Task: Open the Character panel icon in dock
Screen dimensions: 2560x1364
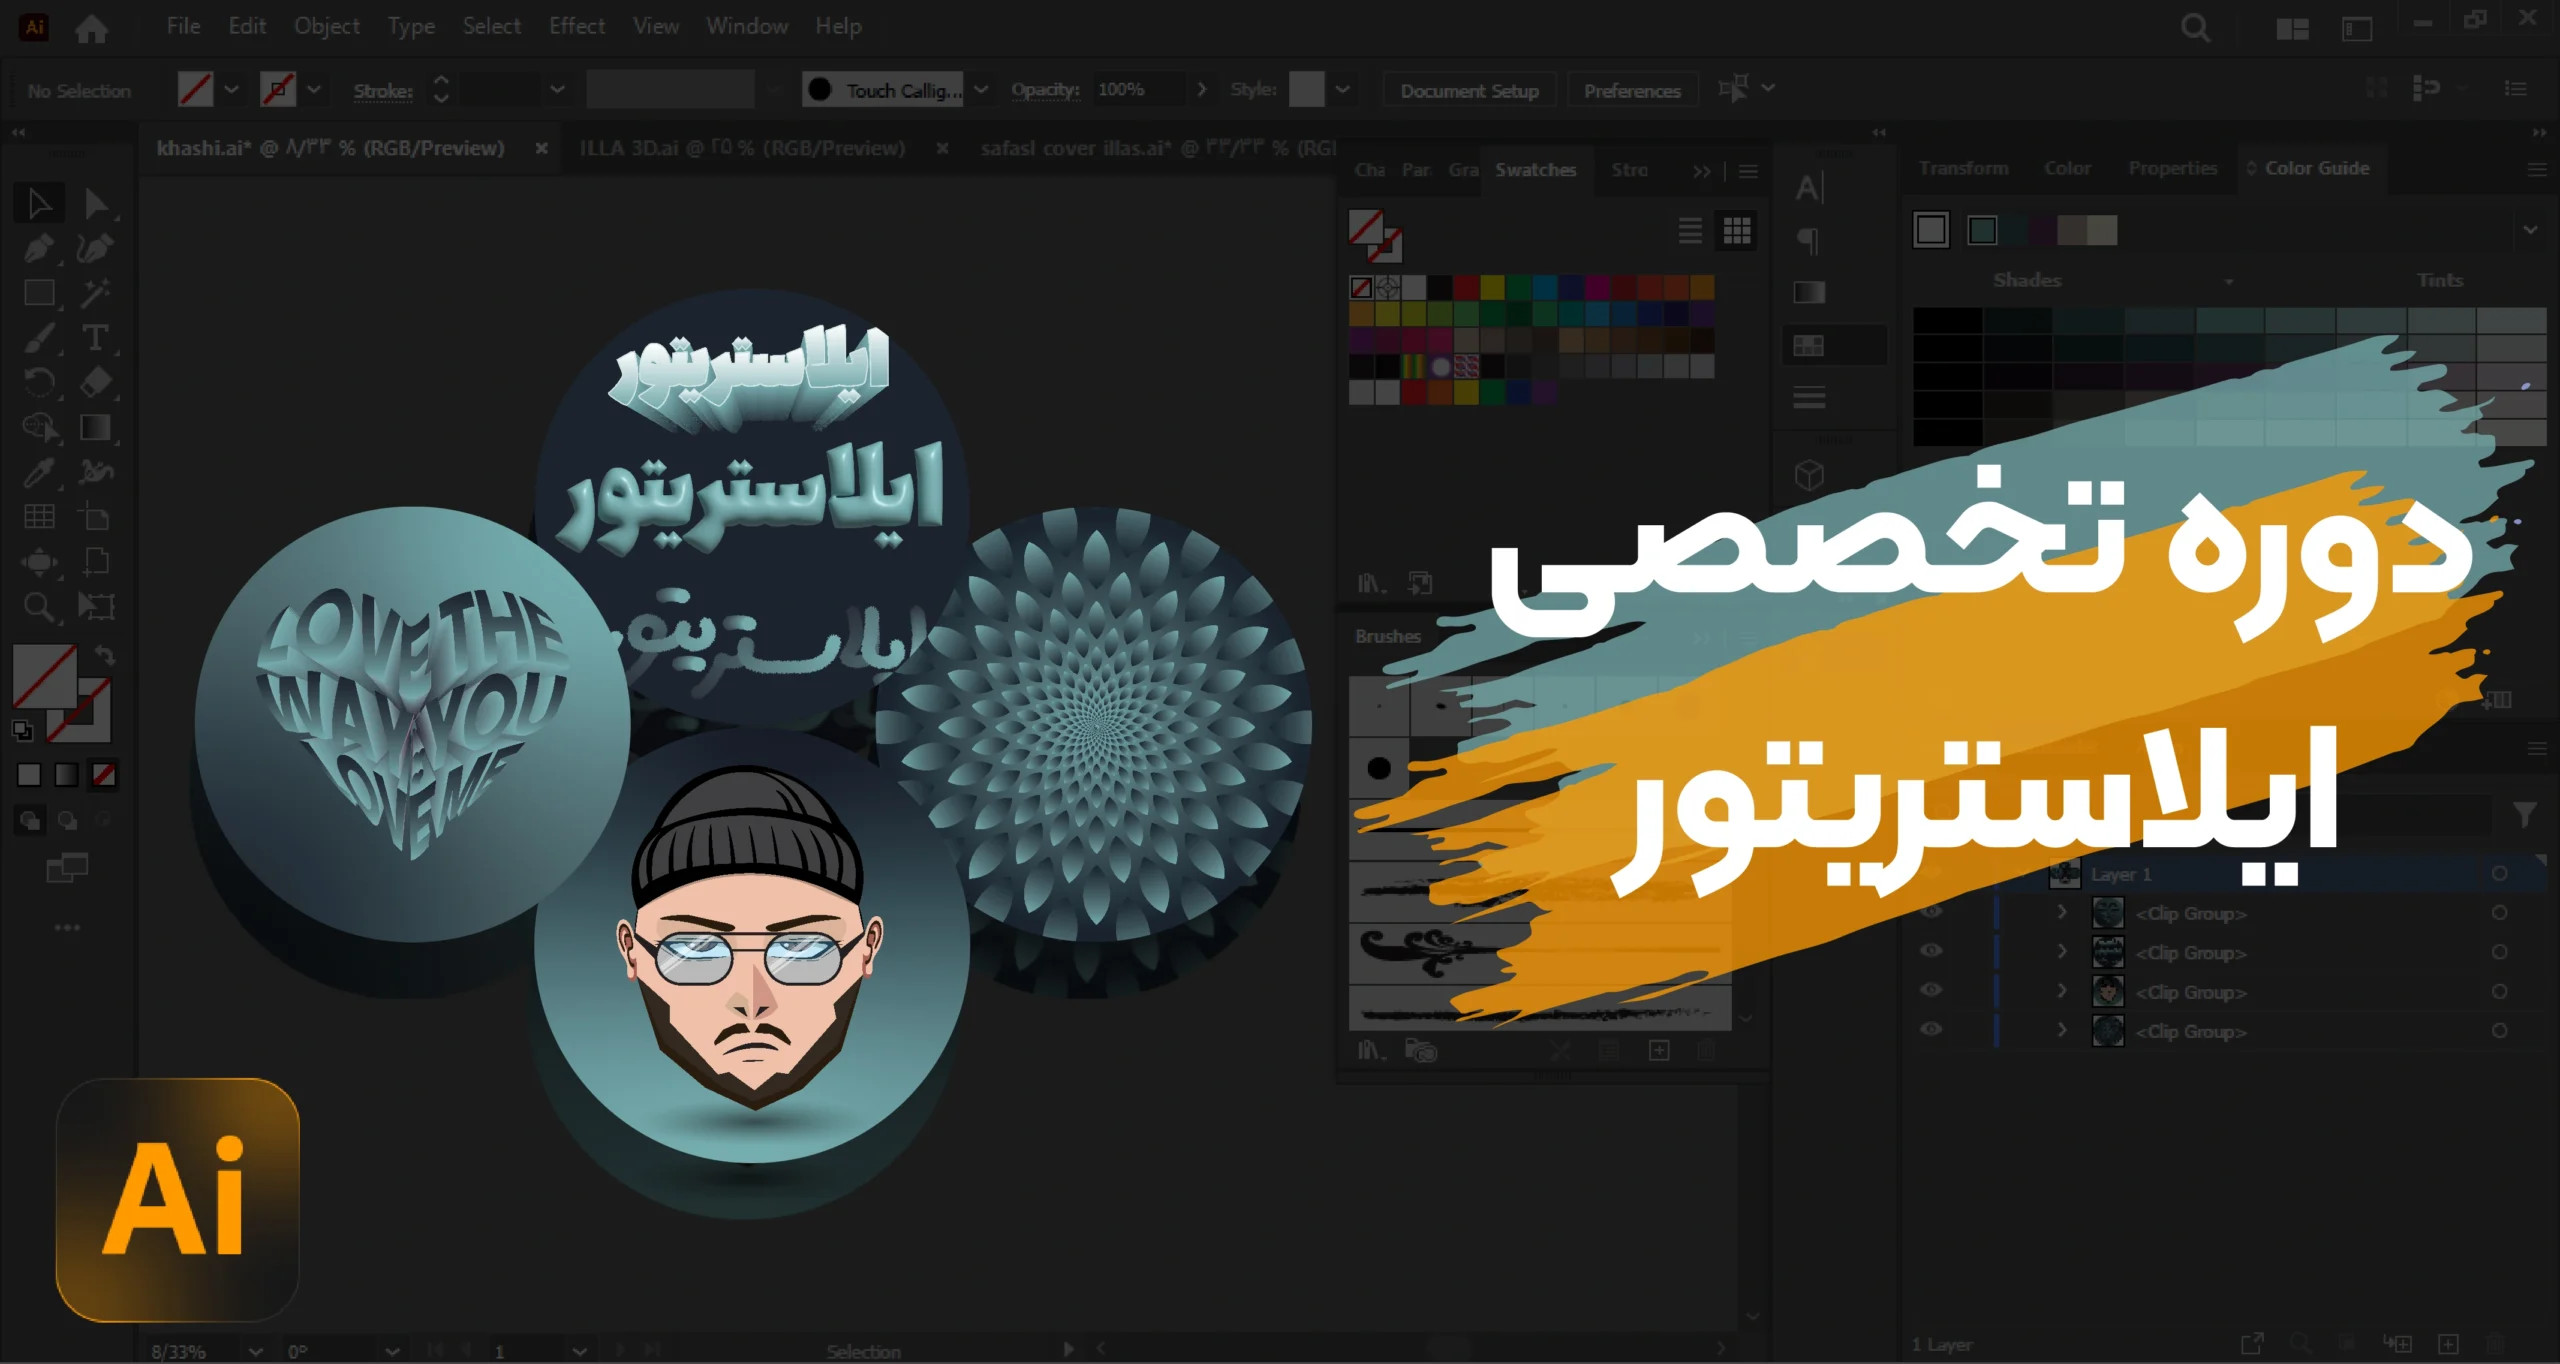Action: (1810, 188)
